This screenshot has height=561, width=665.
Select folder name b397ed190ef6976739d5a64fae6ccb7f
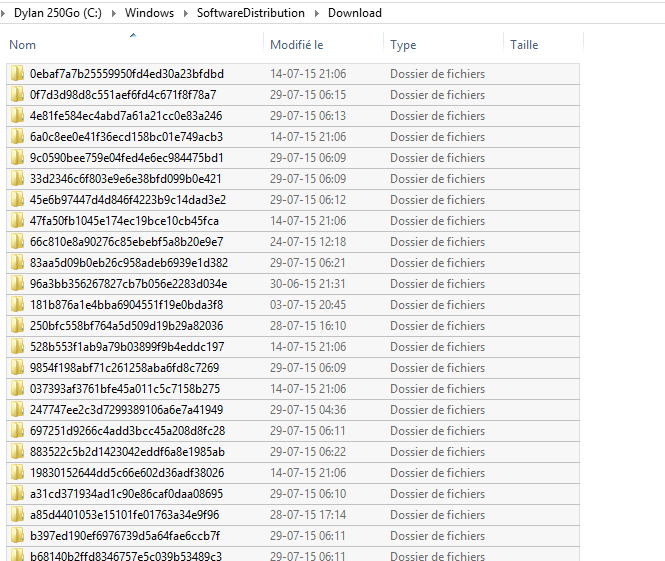pyautogui.click(x=125, y=536)
